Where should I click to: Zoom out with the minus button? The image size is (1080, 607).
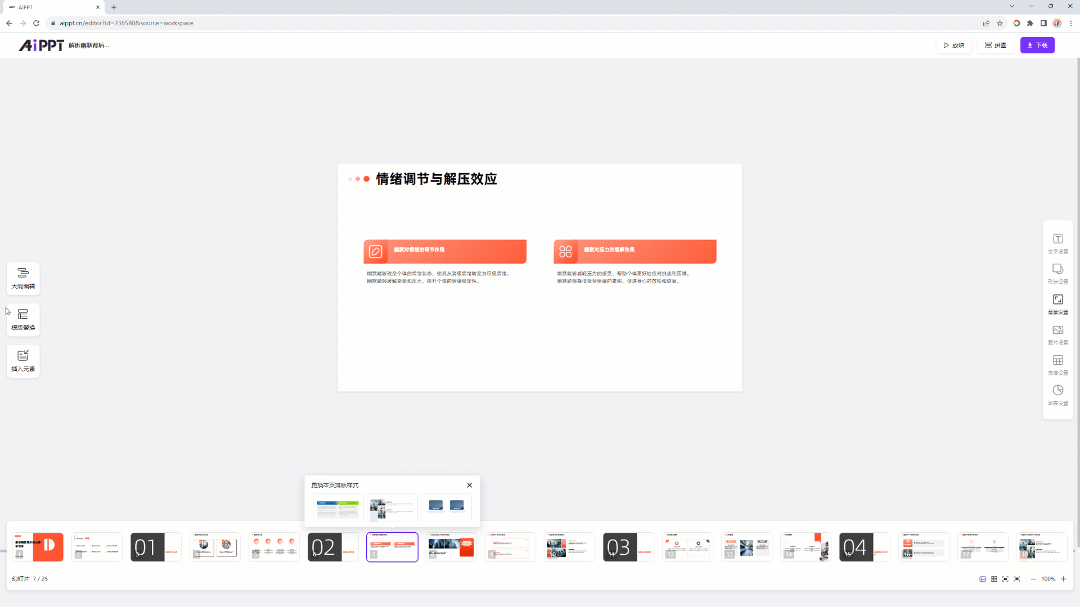tap(1032, 579)
